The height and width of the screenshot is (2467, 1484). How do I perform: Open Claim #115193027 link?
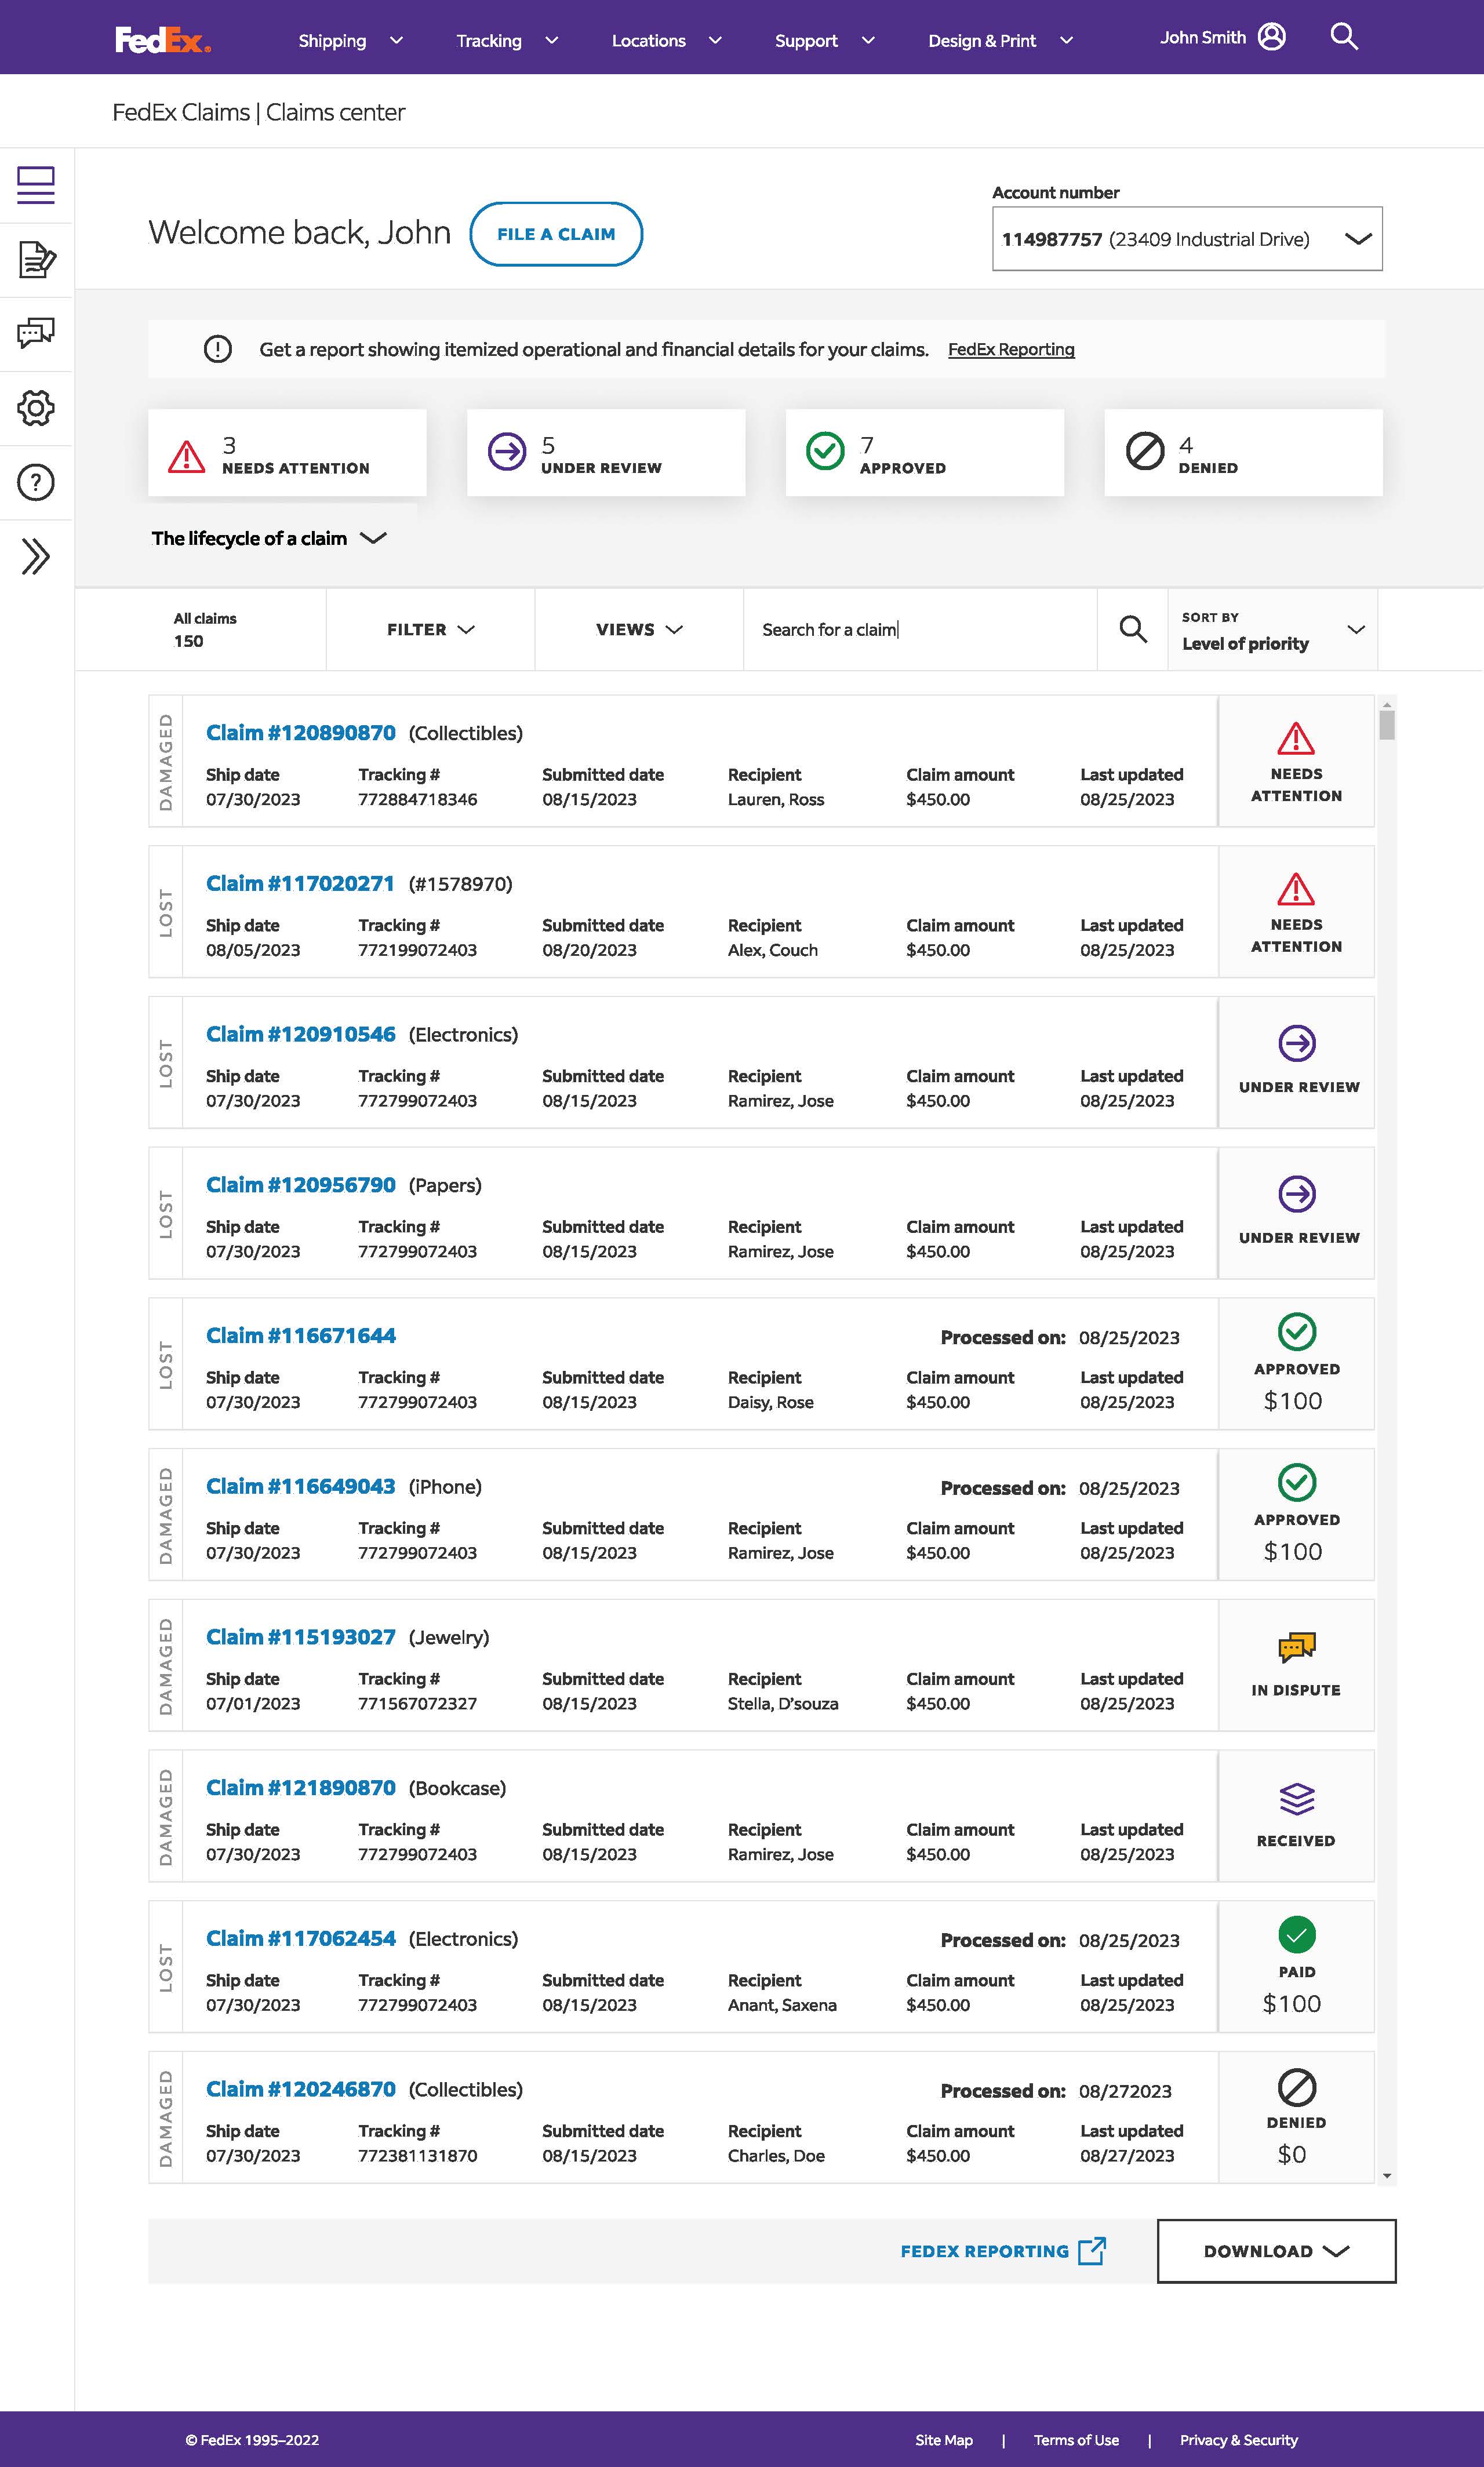click(301, 1637)
